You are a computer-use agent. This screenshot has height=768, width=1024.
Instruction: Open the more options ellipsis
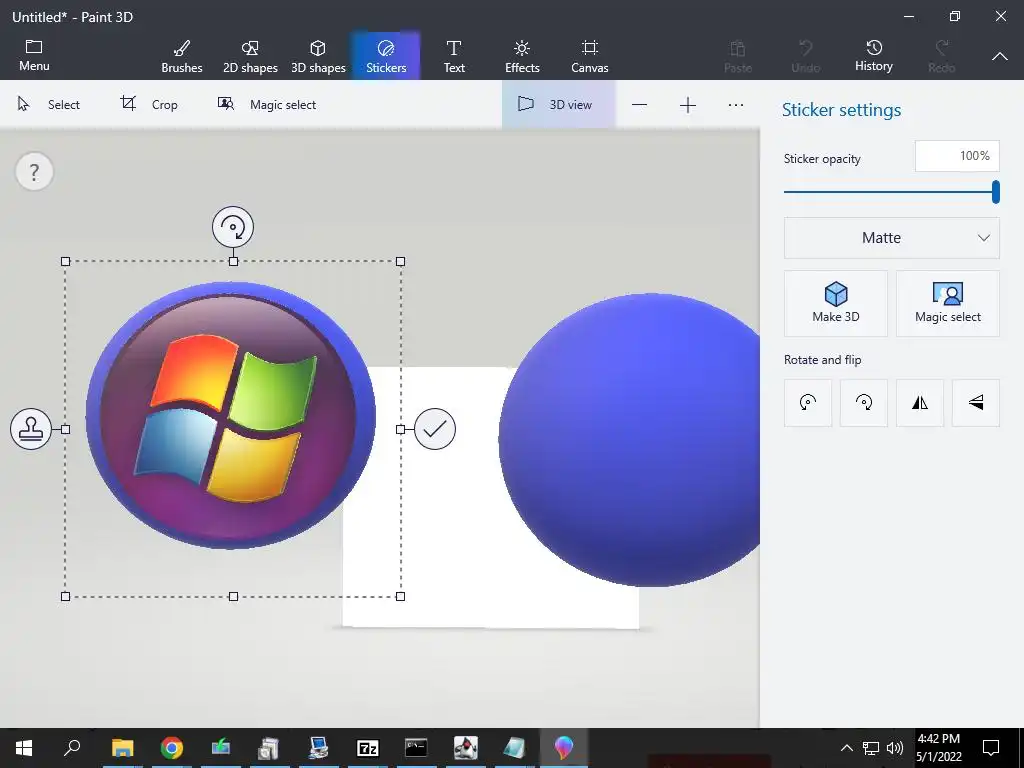coord(735,104)
